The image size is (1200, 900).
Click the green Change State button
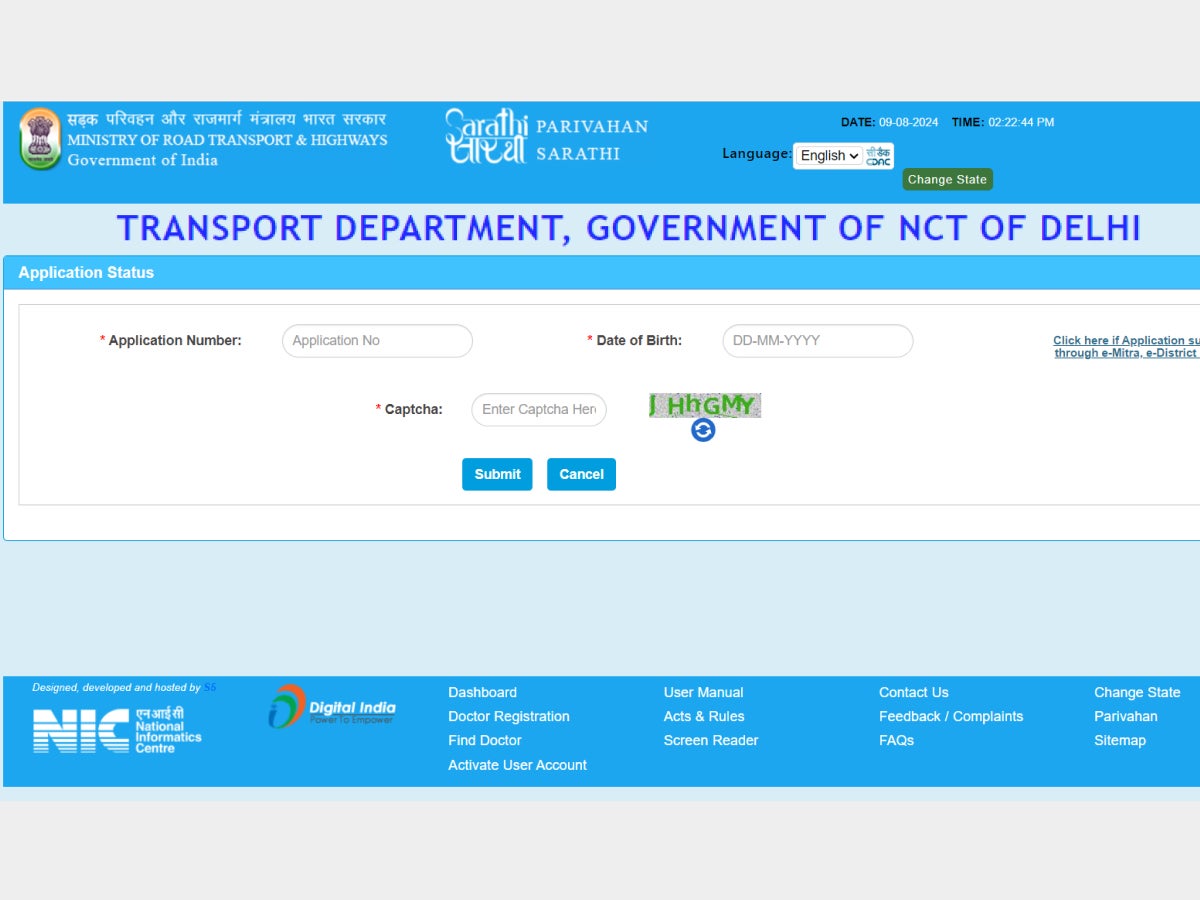(x=947, y=179)
